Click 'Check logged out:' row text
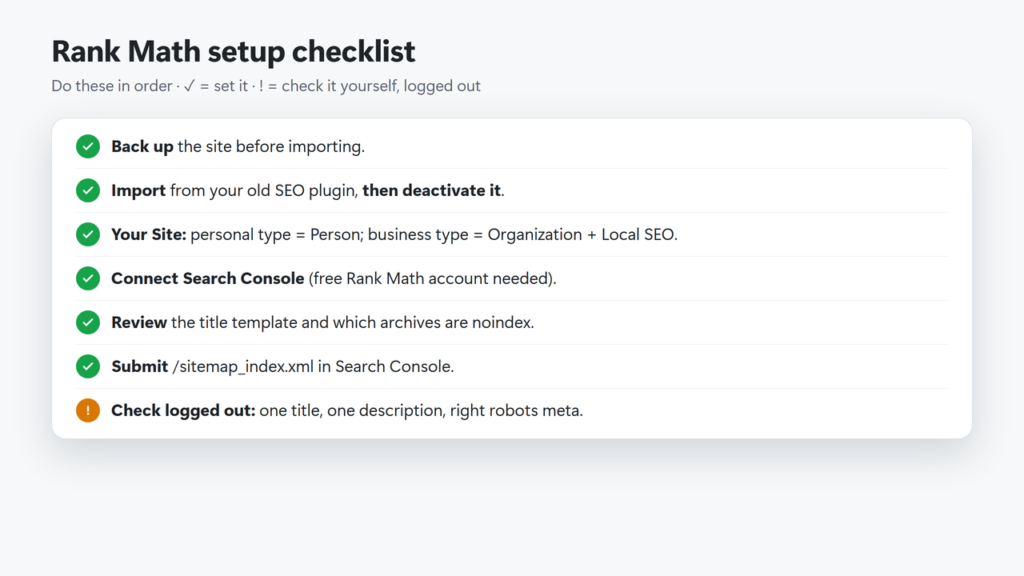 (x=347, y=411)
